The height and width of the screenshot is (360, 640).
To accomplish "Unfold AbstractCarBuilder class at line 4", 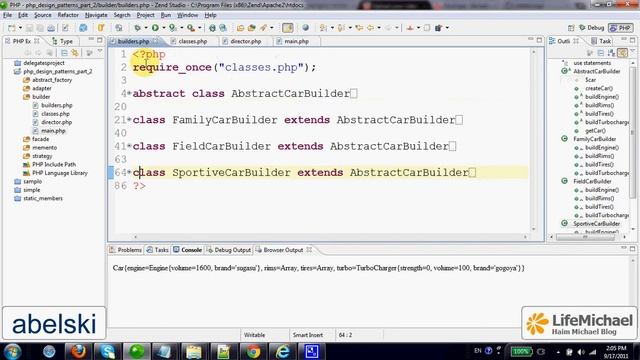I will point(129,93).
